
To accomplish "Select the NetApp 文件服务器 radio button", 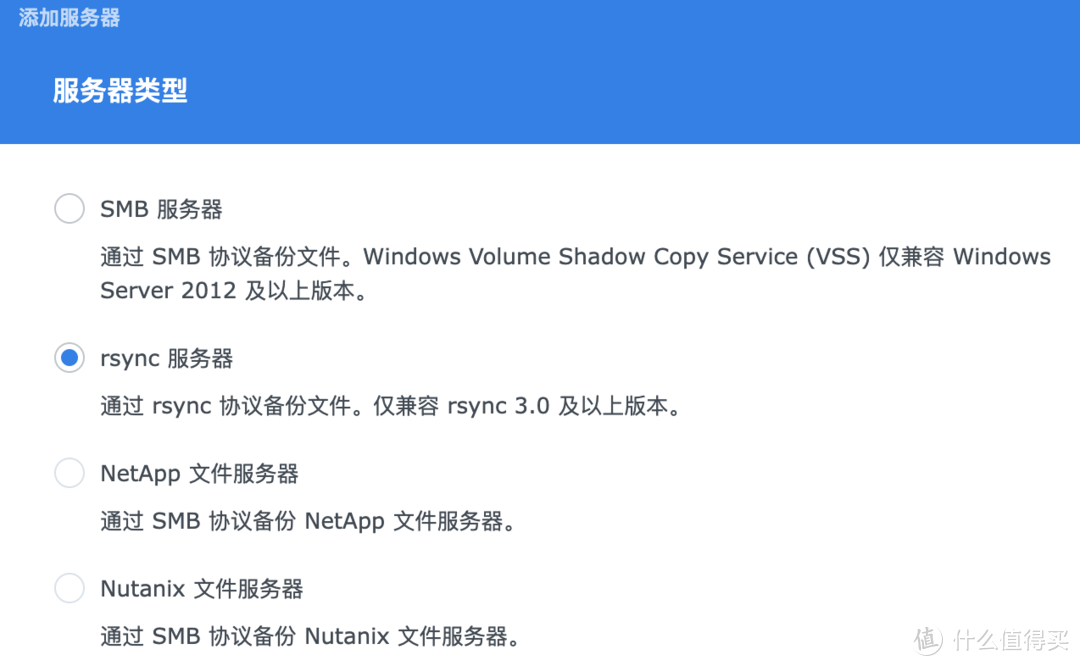I will click(69, 472).
